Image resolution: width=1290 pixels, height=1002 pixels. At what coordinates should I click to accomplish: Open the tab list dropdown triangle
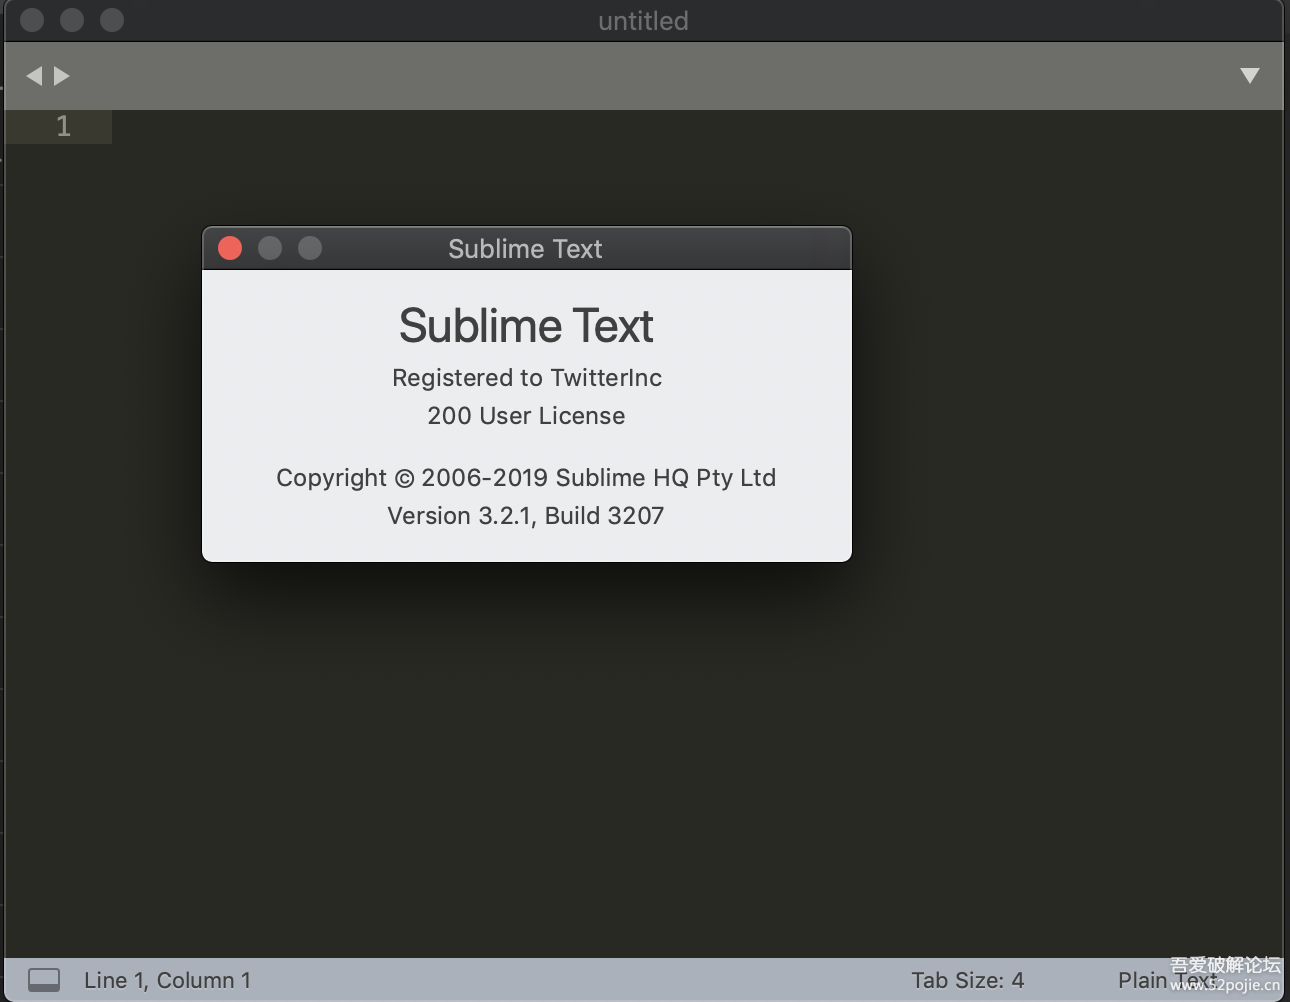point(1249,76)
